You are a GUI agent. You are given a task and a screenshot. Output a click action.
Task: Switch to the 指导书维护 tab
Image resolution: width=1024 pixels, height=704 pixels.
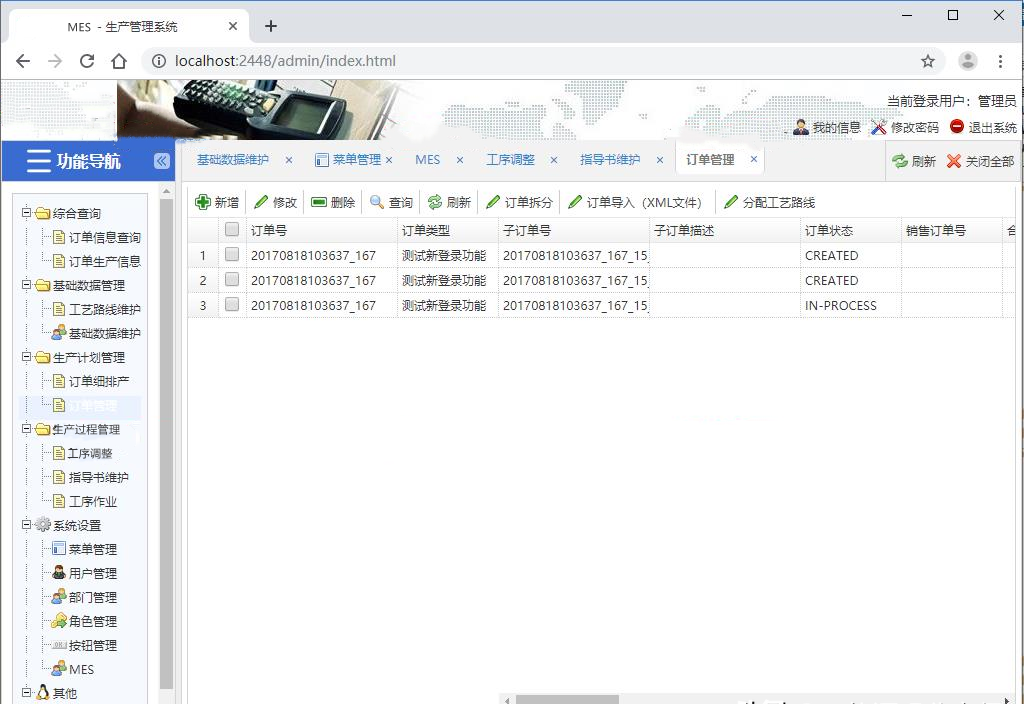(x=610, y=160)
